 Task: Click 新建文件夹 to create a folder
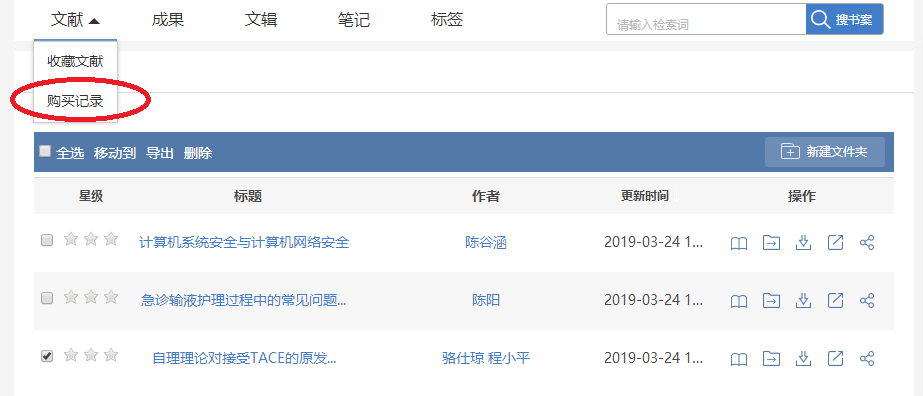(x=825, y=152)
